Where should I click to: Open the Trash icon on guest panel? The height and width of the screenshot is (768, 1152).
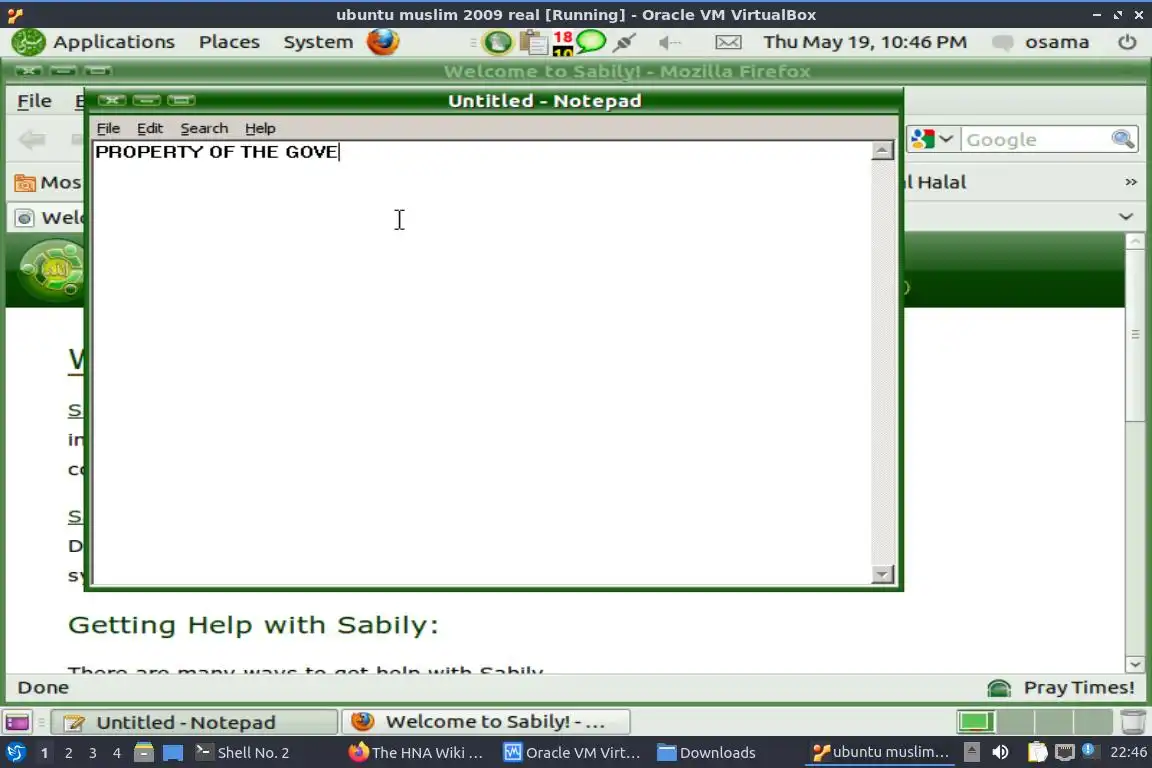click(x=1132, y=722)
